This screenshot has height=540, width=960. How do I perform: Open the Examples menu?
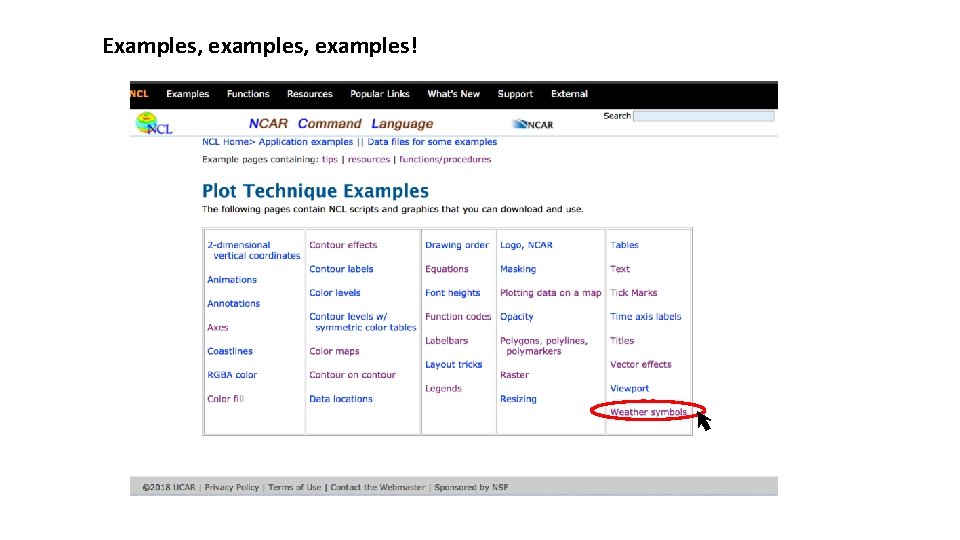pos(187,94)
